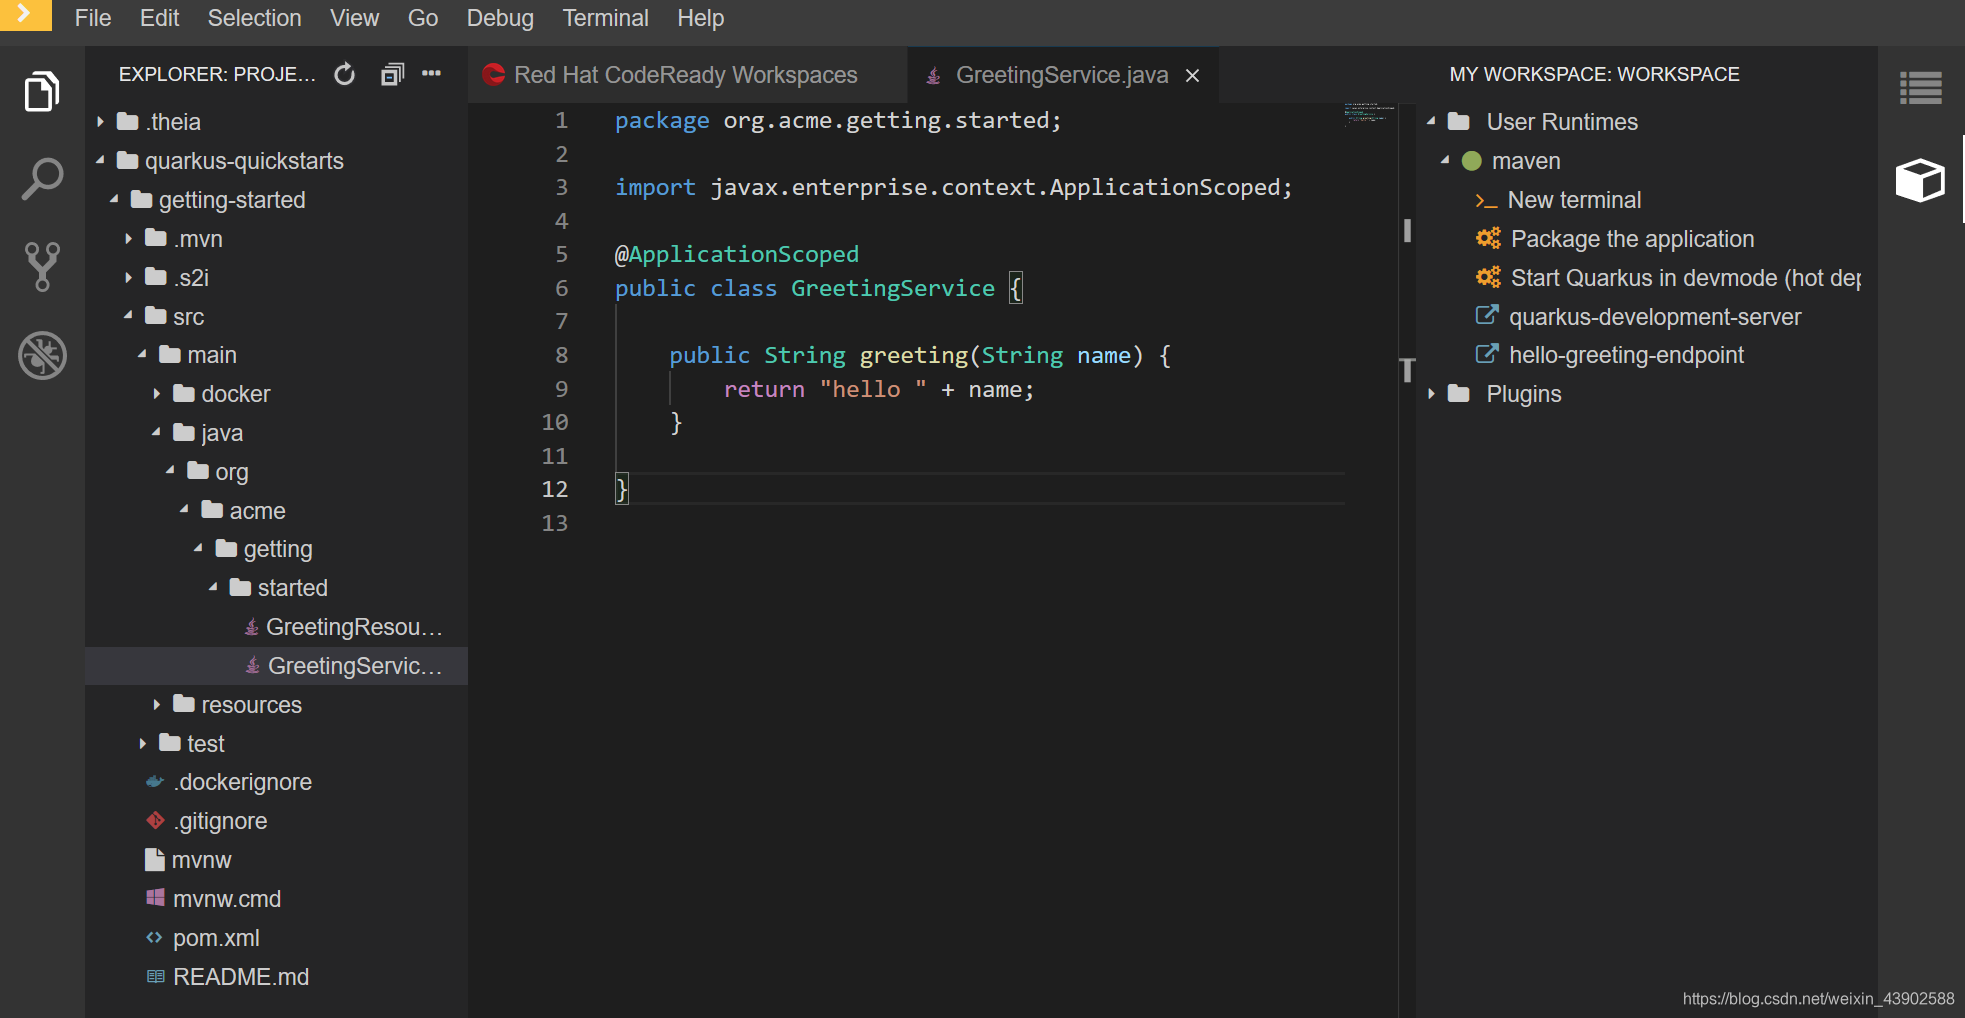
Task: Open the mvnw.cmd file
Action: click(227, 899)
